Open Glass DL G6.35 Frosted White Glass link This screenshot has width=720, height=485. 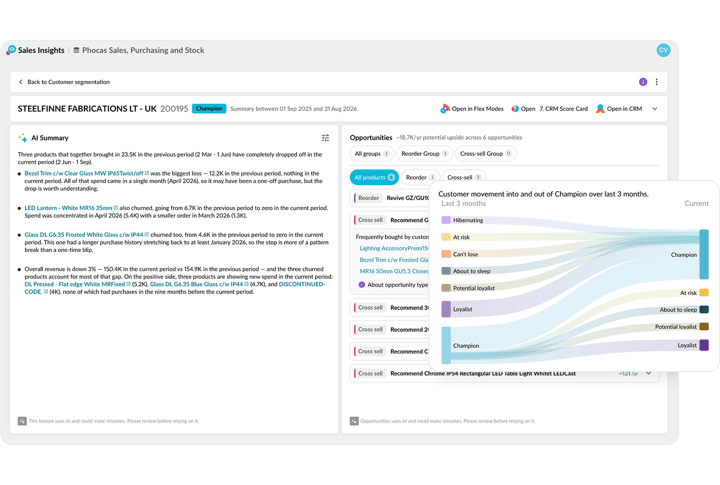point(86,234)
